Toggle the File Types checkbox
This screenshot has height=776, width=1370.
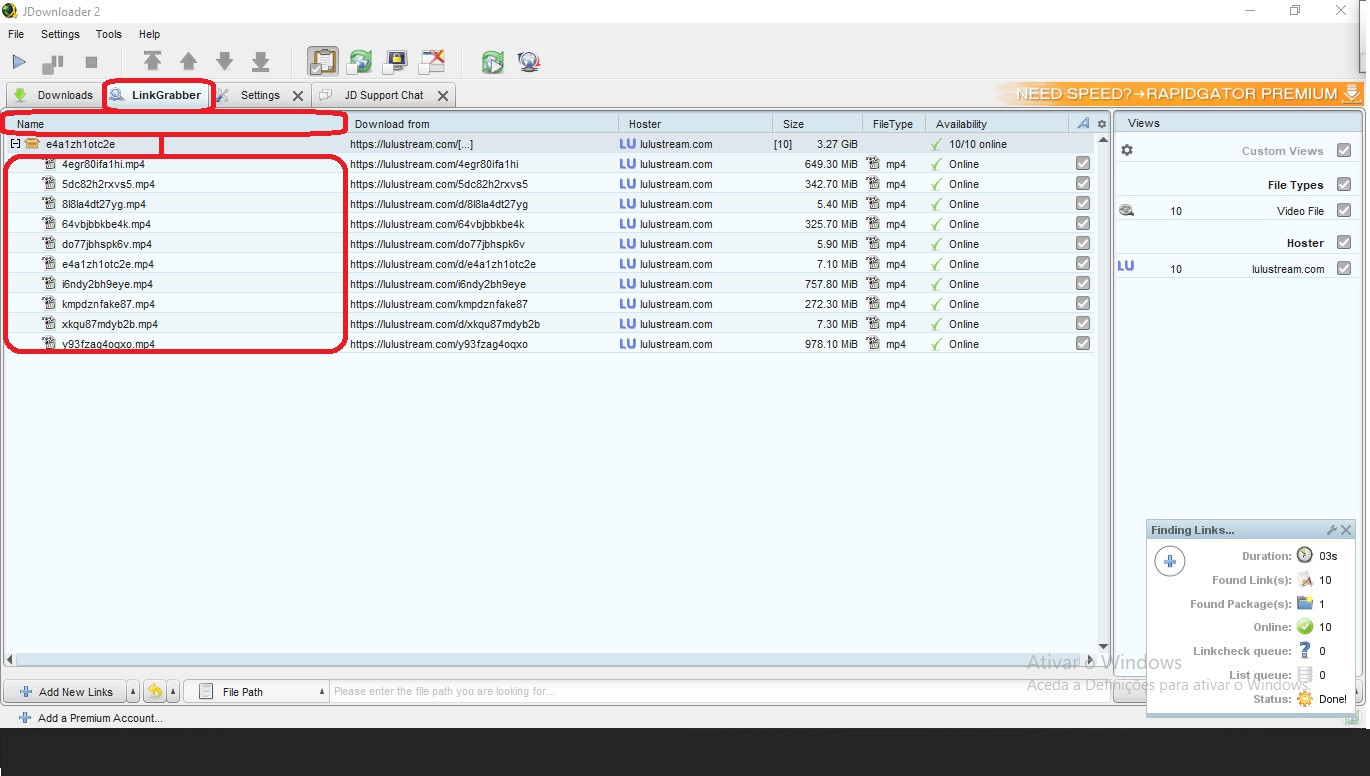(x=1344, y=185)
